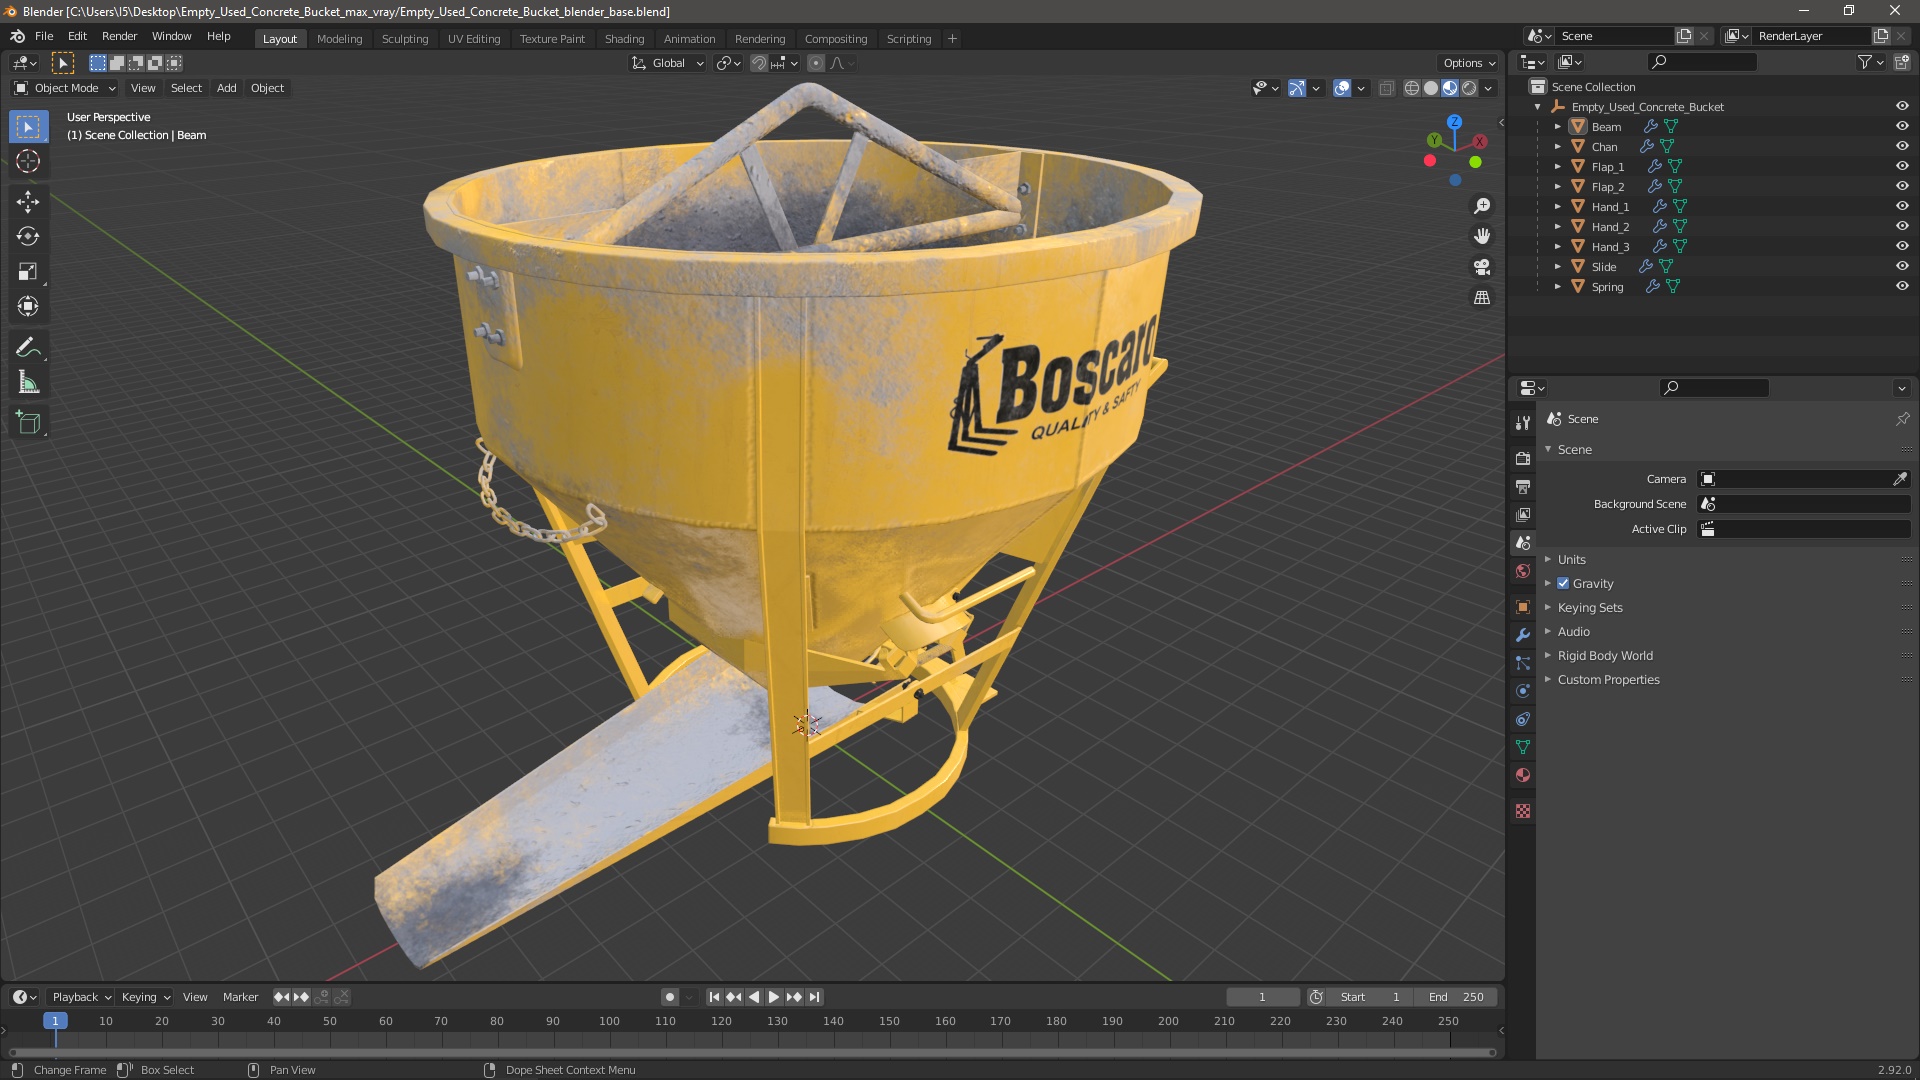Play the animation forward

coord(774,997)
